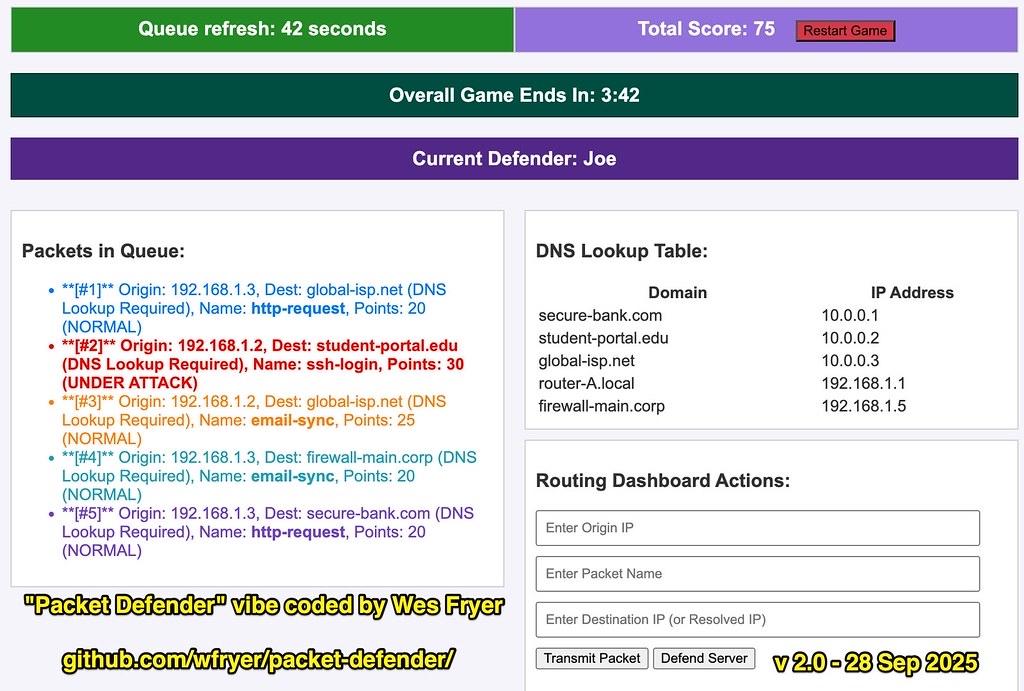Click the Defend Server button
This screenshot has width=1024, height=691.
coord(704,658)
